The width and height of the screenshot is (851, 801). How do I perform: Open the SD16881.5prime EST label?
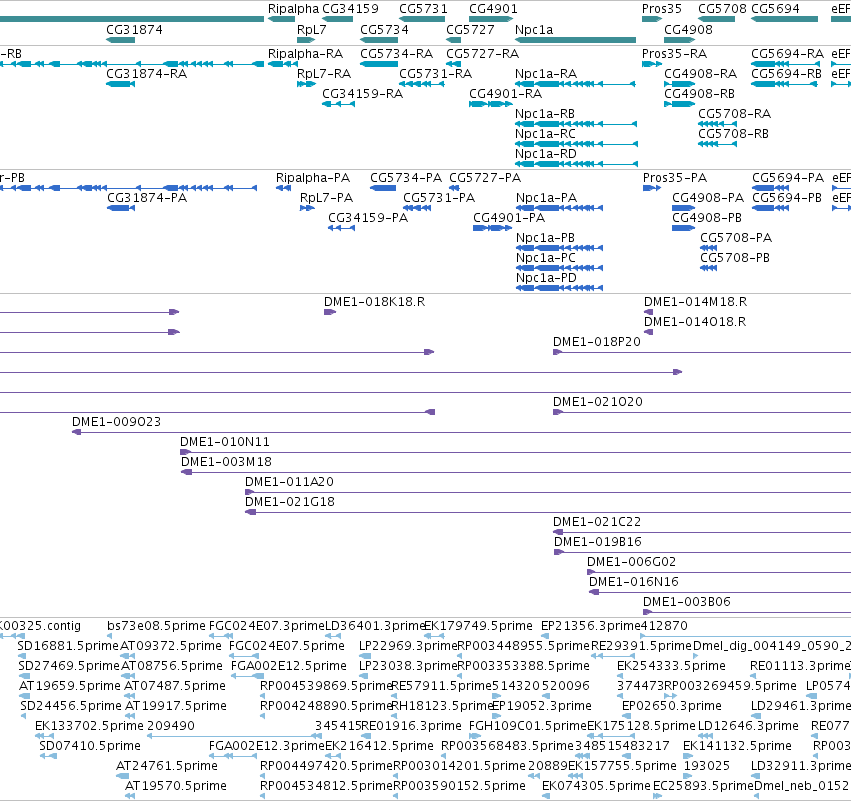point(68,646)
